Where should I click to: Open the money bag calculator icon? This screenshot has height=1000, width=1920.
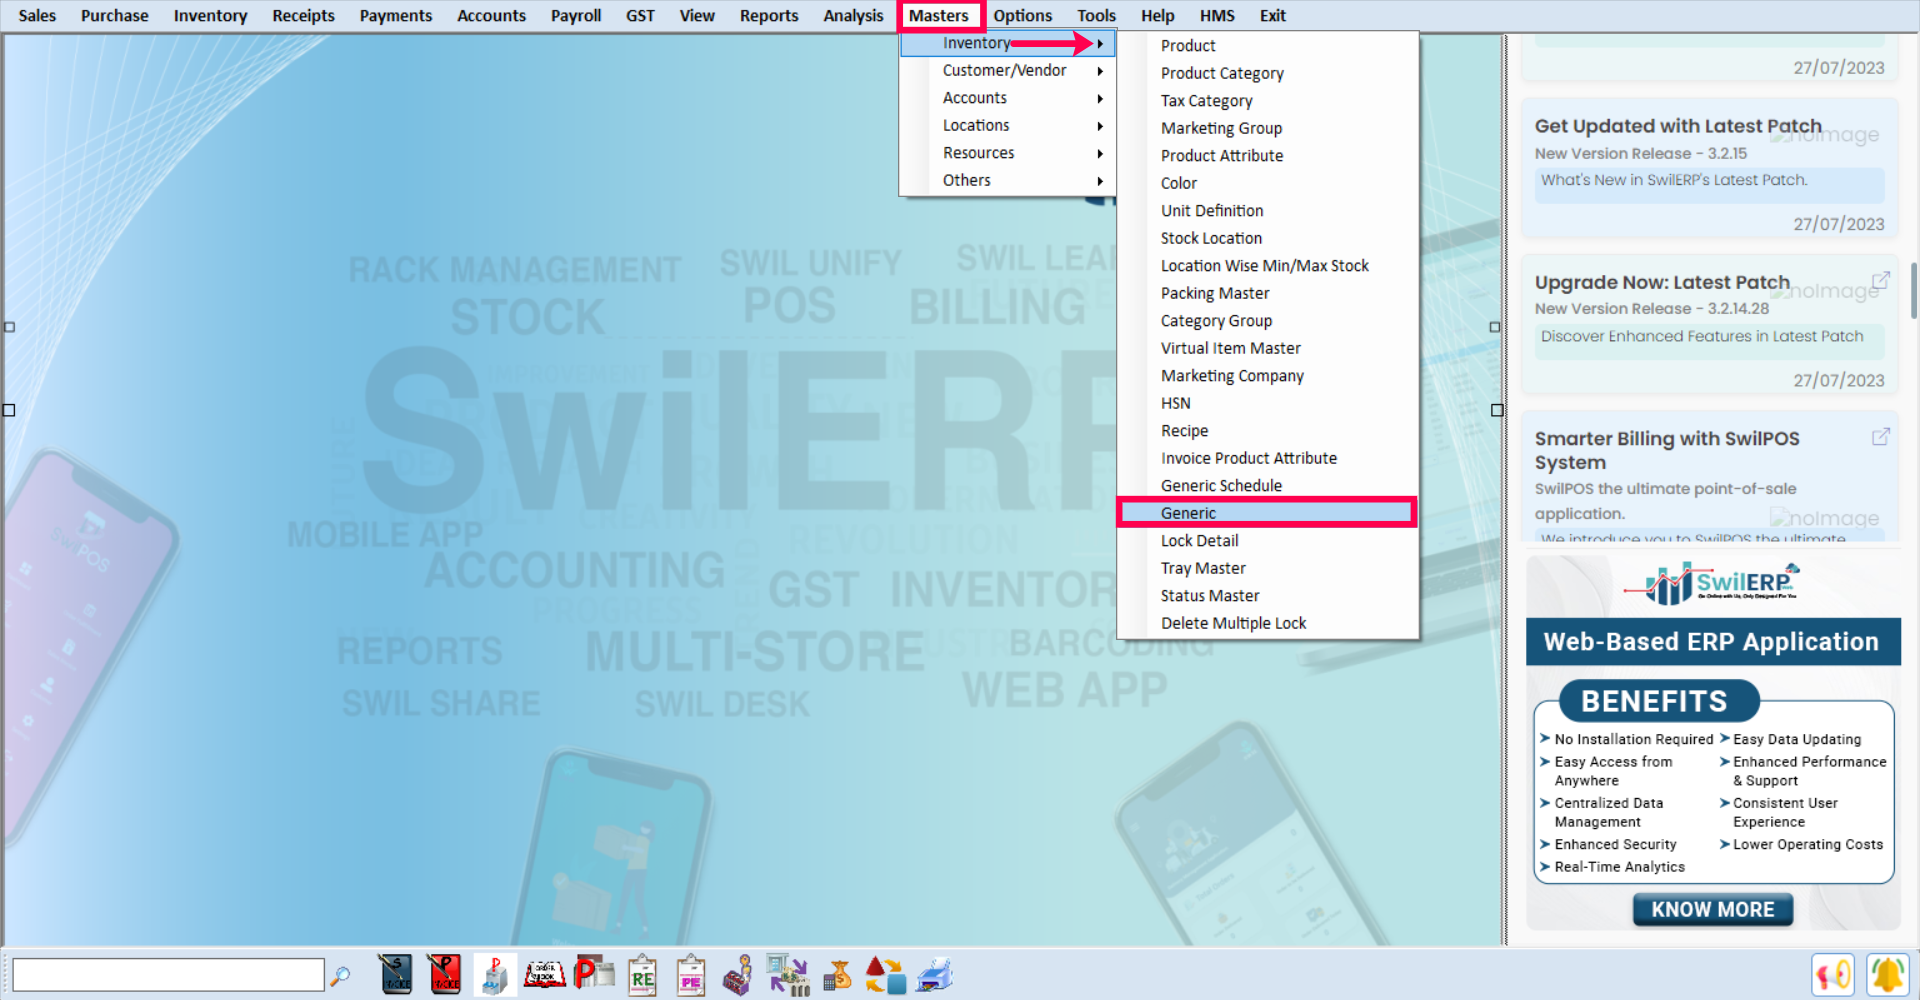pos(837,975)
